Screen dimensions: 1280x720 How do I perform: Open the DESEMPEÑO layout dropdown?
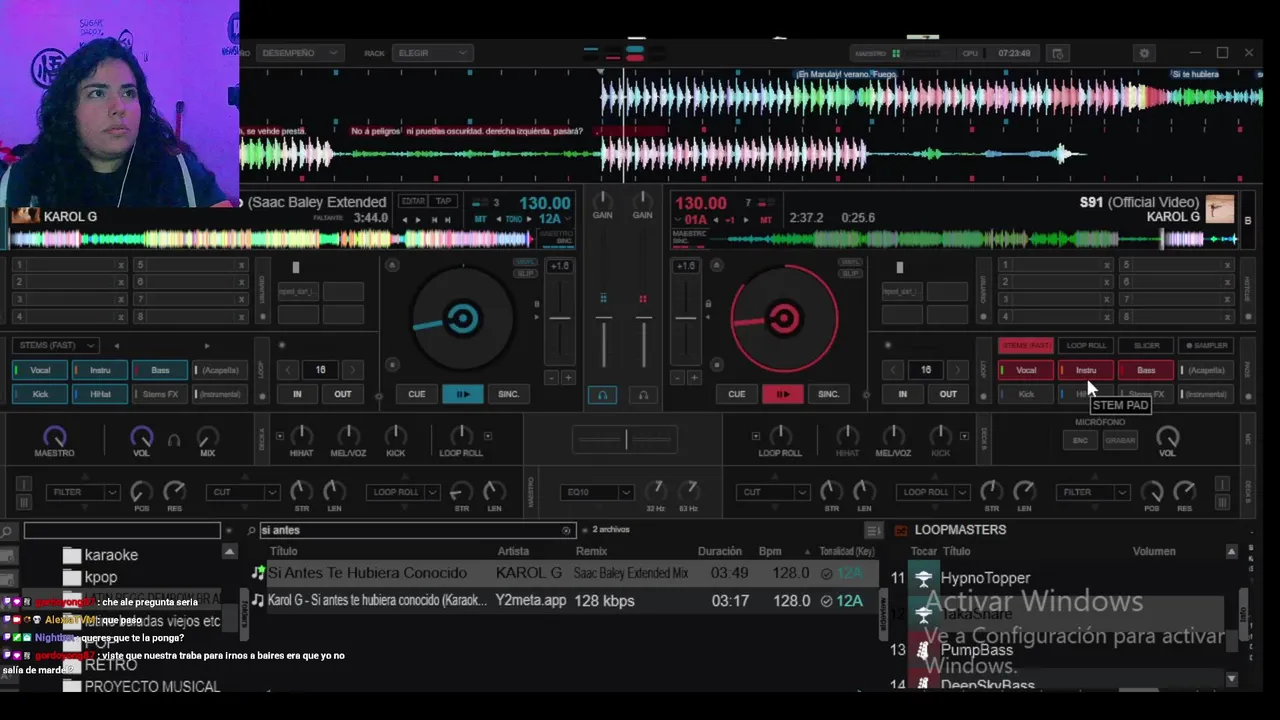(300, 53)
